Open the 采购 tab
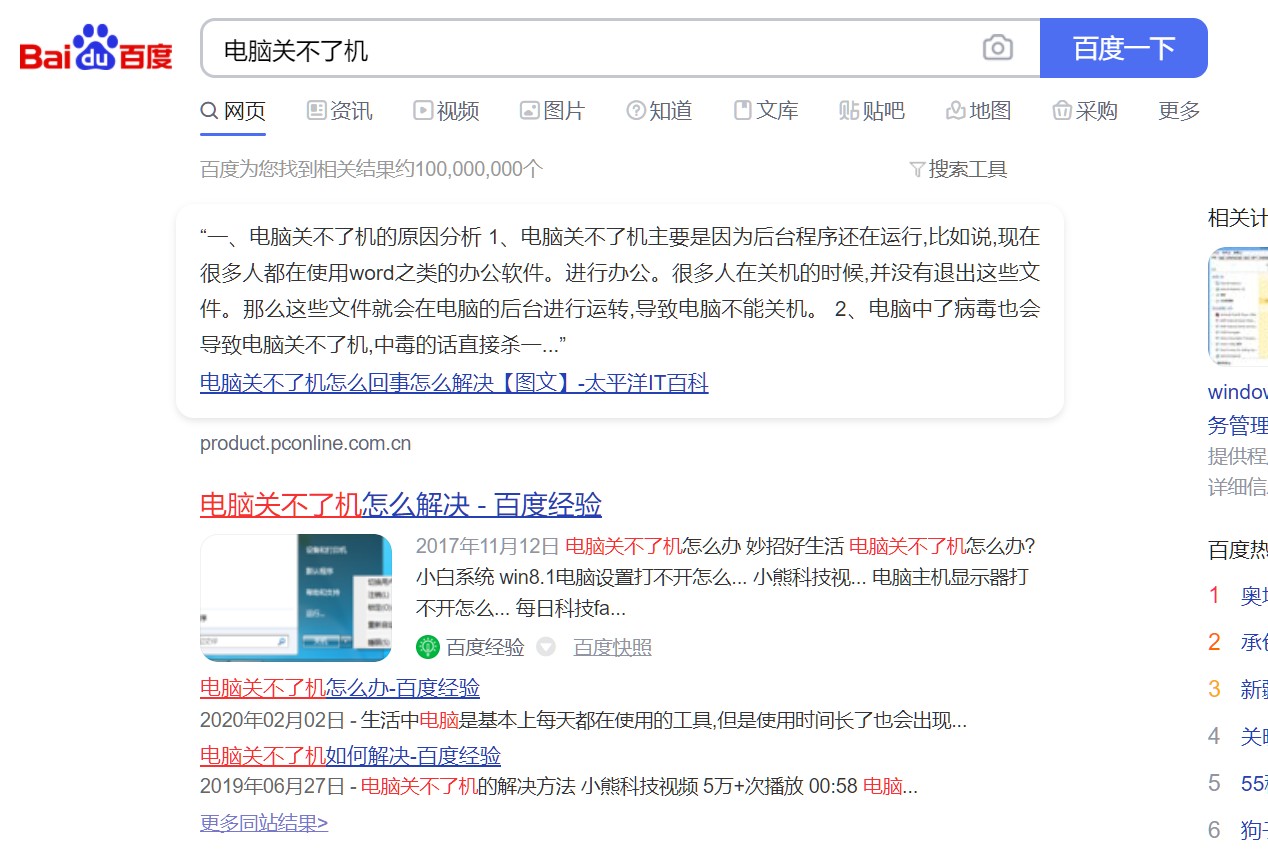 tap(1085, 111)
